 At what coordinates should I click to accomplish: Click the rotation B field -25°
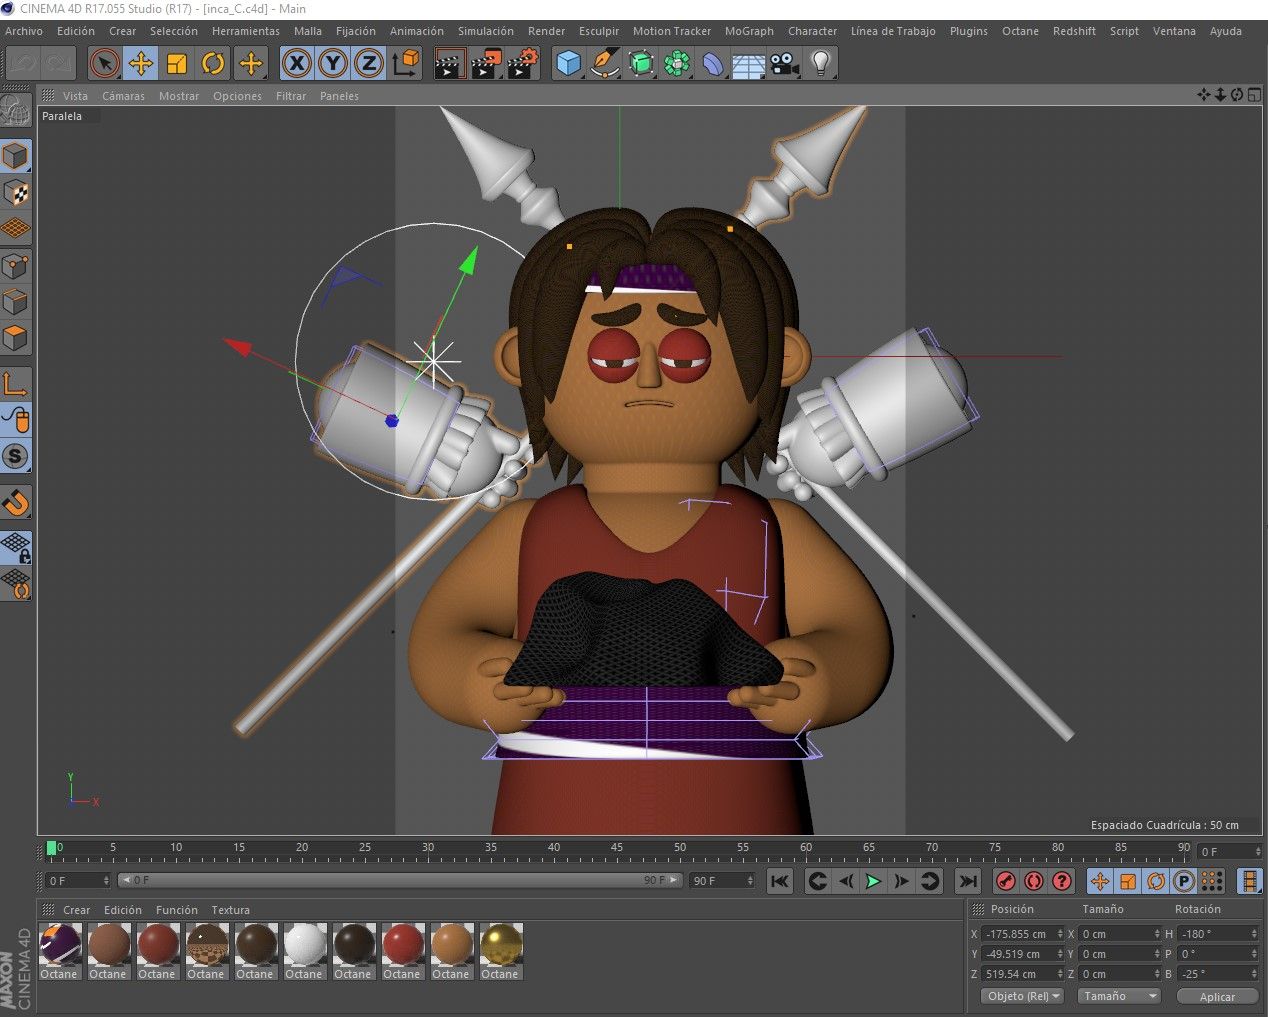pos(1217,974)
